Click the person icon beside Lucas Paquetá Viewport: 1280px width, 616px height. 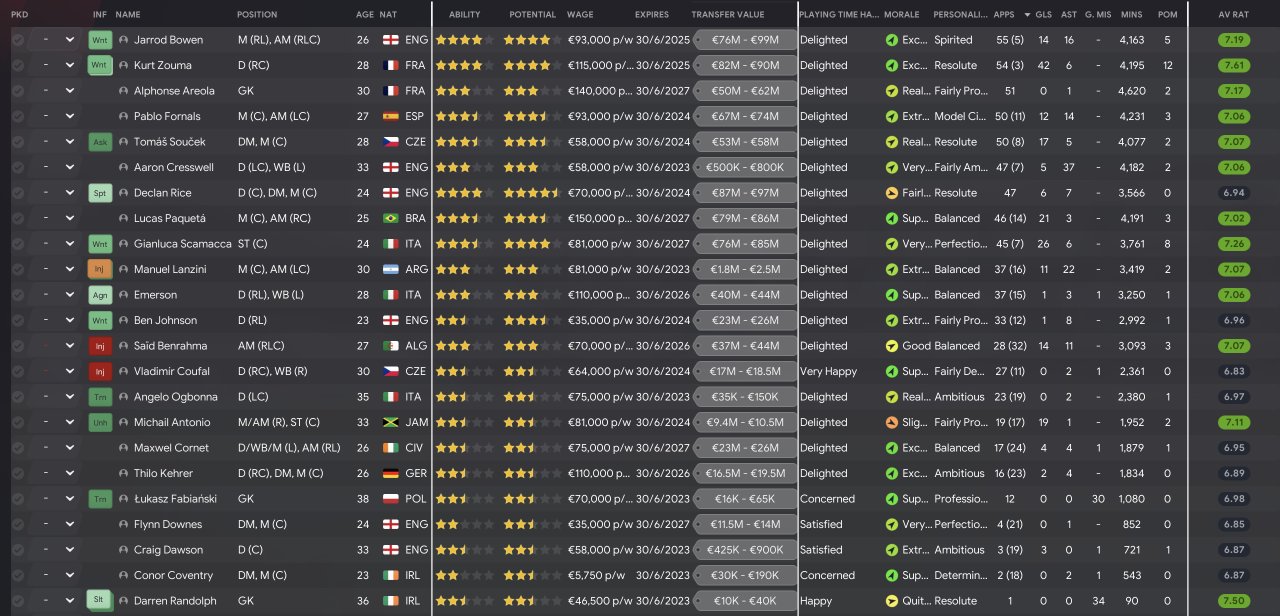[x=124, y=218]
